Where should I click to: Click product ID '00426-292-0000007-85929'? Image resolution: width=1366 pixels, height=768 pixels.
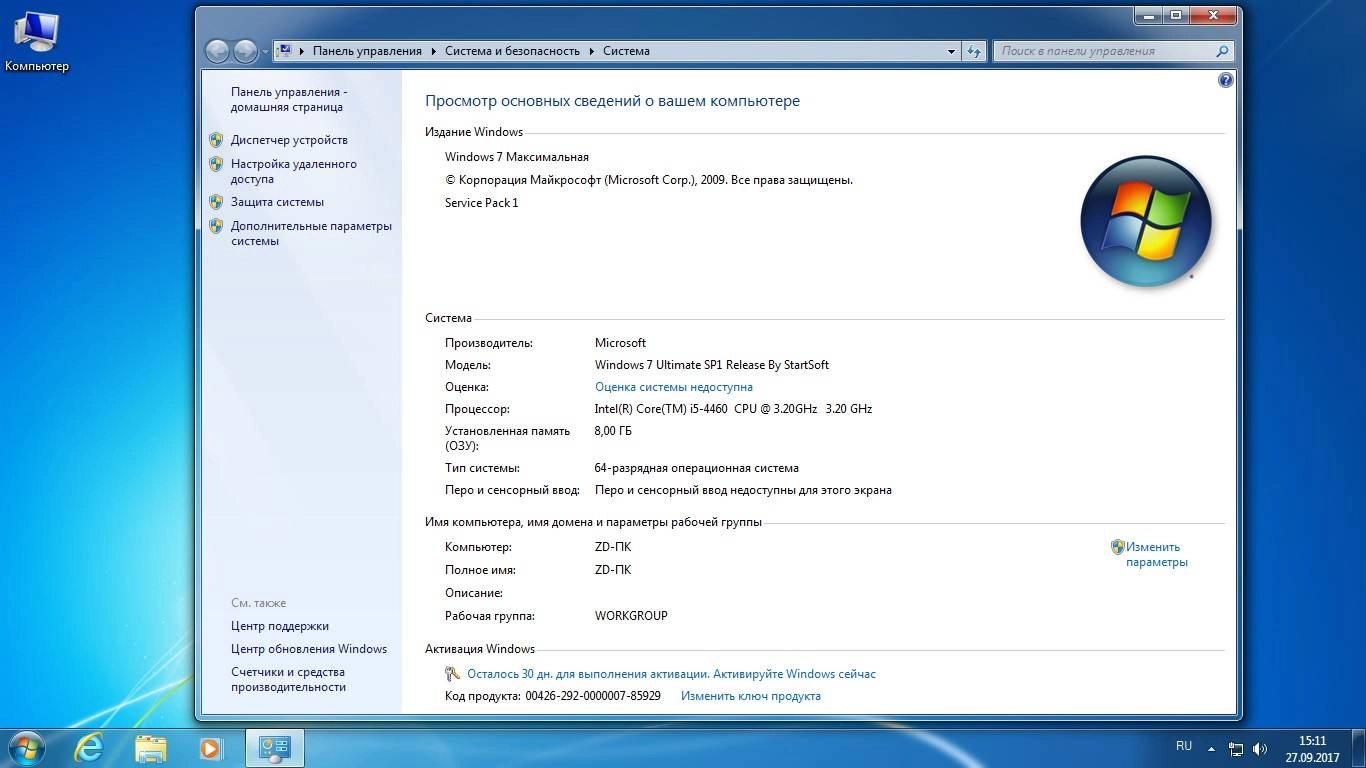pyautogui.click(x=593, y=696)
